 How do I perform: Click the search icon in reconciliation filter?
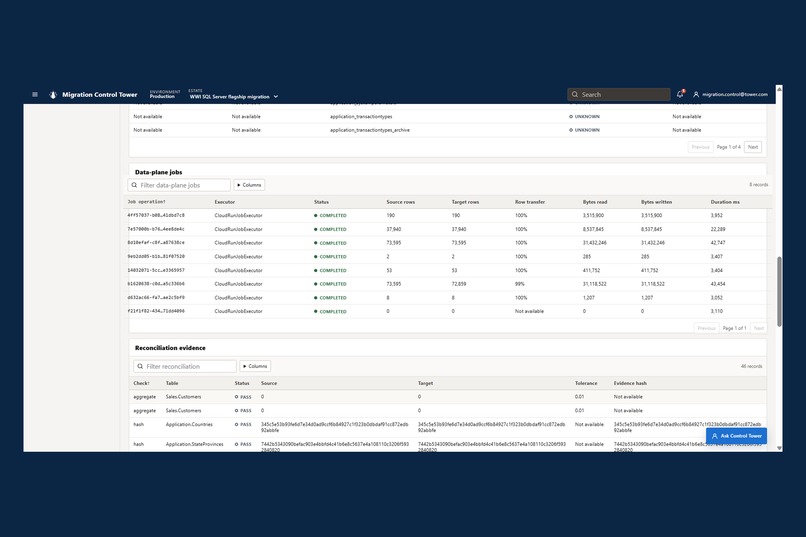point(140,366)
